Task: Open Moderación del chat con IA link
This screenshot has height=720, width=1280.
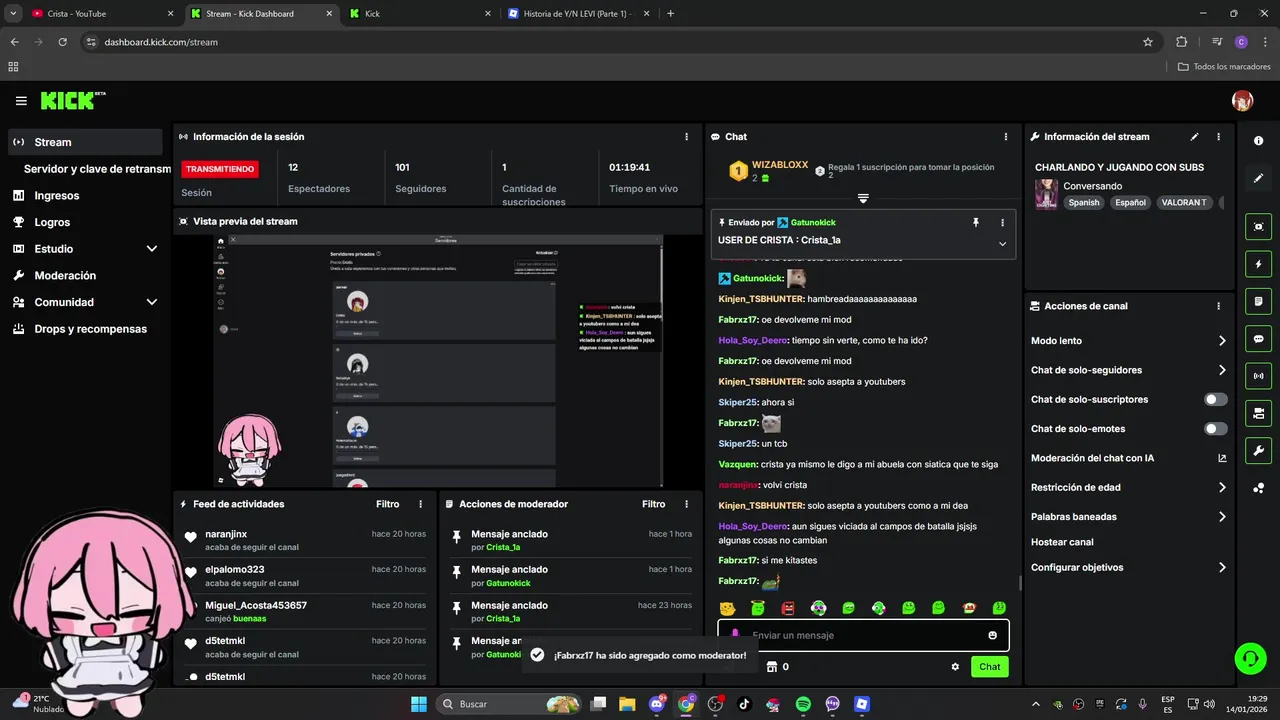Action: click(x=1128, y=458)
